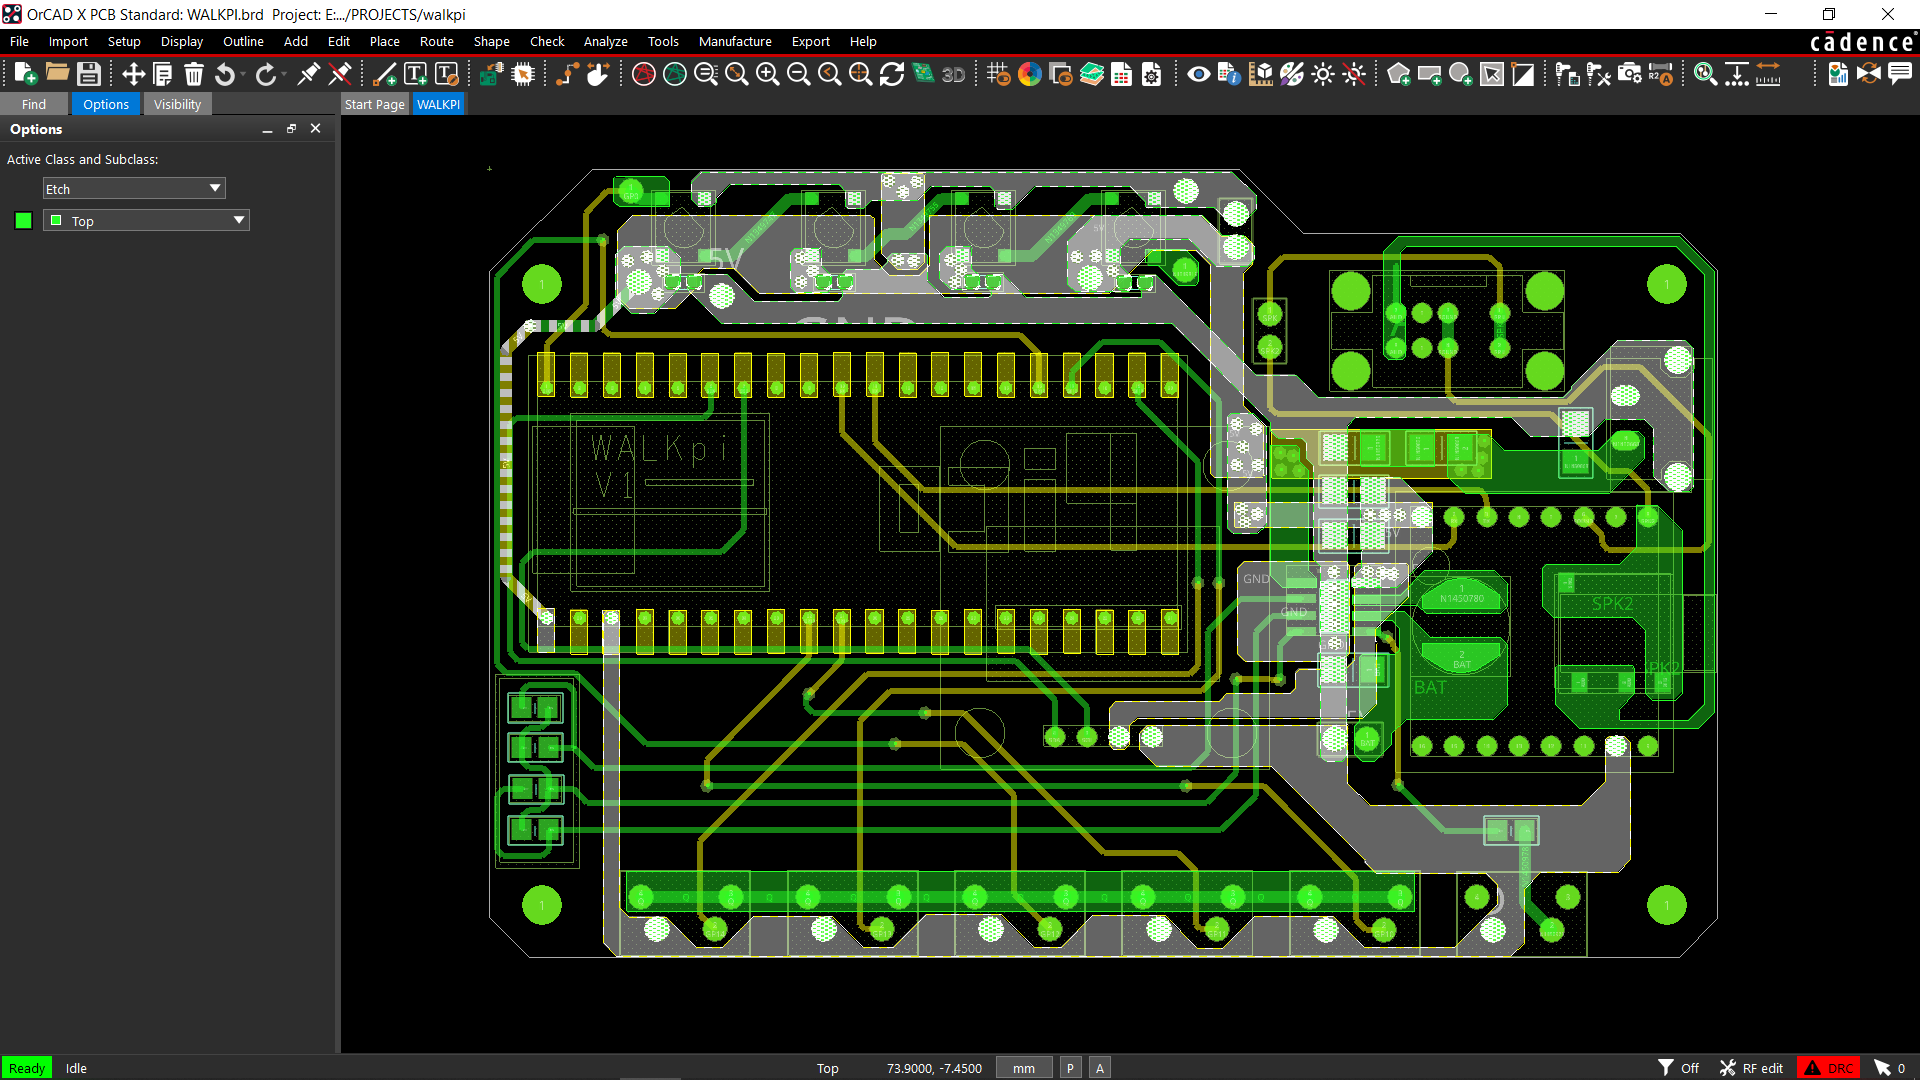Switch to the Visibility panel
Image resolution: width=1920 pixels, height=1080 pixels.
point(177,103)
